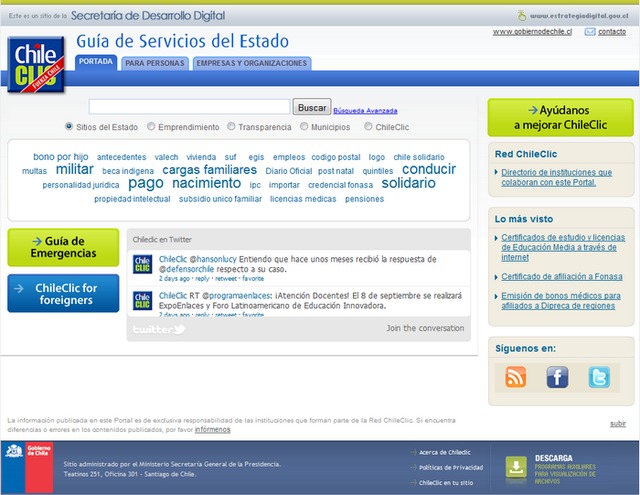Visit www.gobiernodechile.cl link
The width and height of the screenshot is (640, 495).
tap(532, 32)
